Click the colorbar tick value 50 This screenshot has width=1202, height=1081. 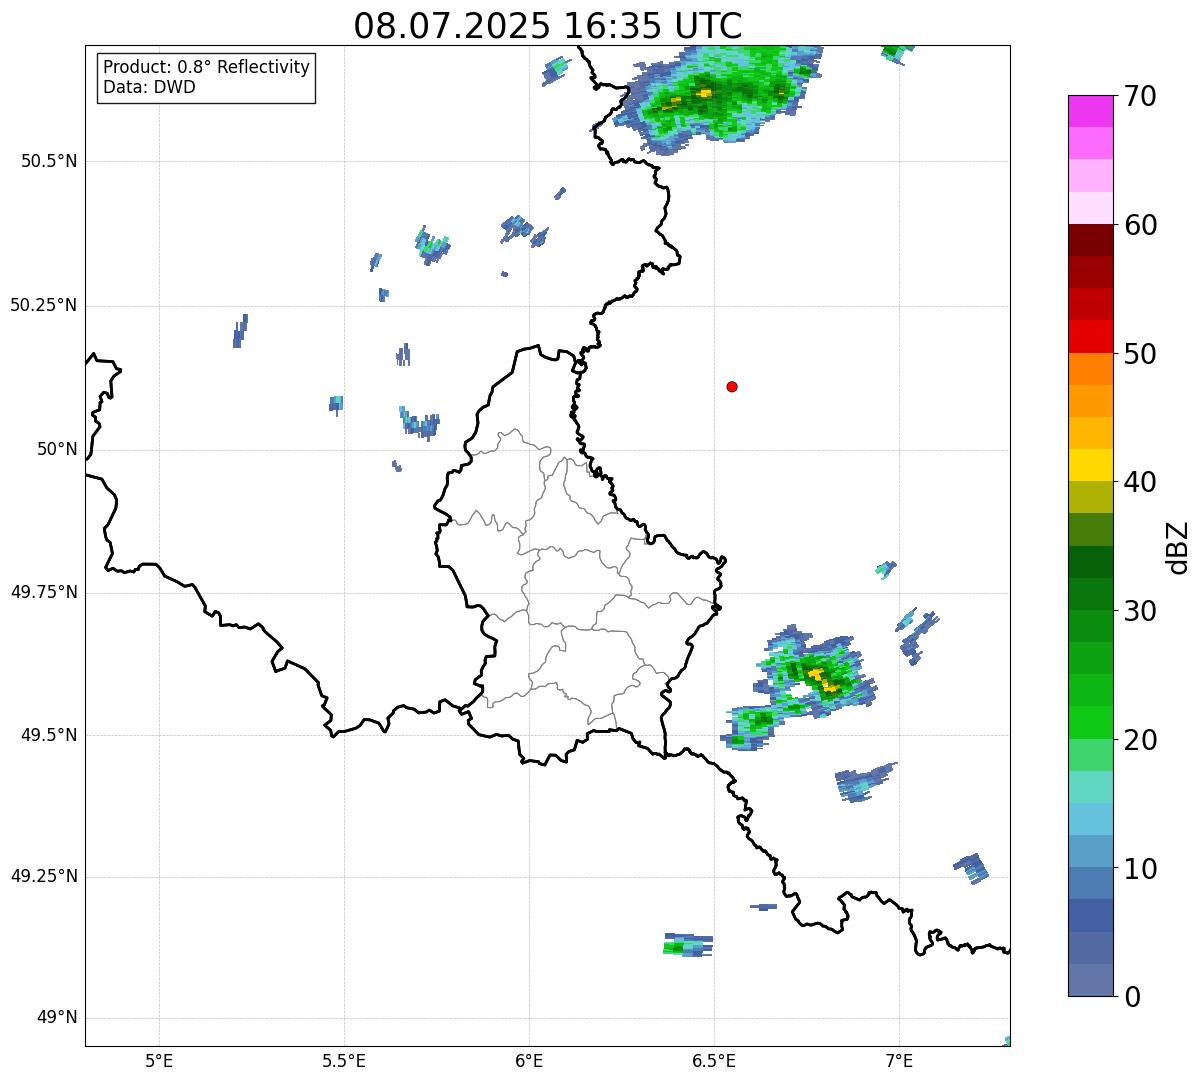pos(1141,354)
